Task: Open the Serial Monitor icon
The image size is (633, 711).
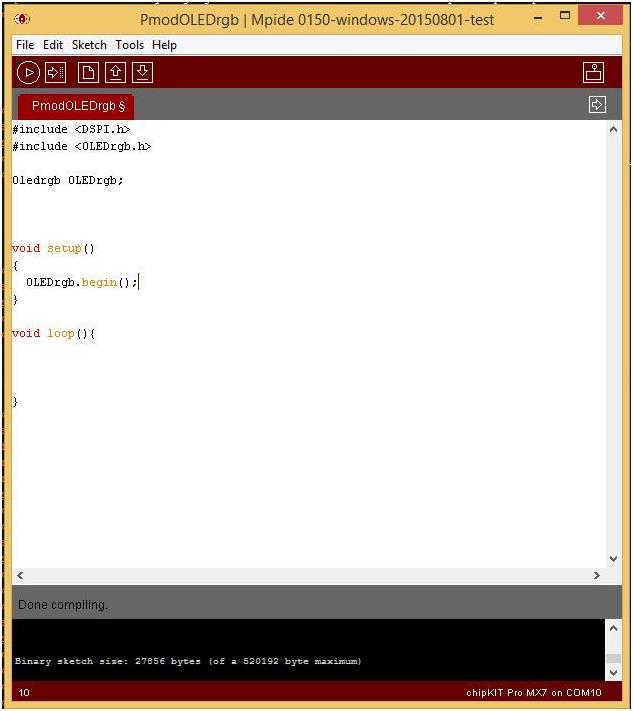Action: (594, 72)
